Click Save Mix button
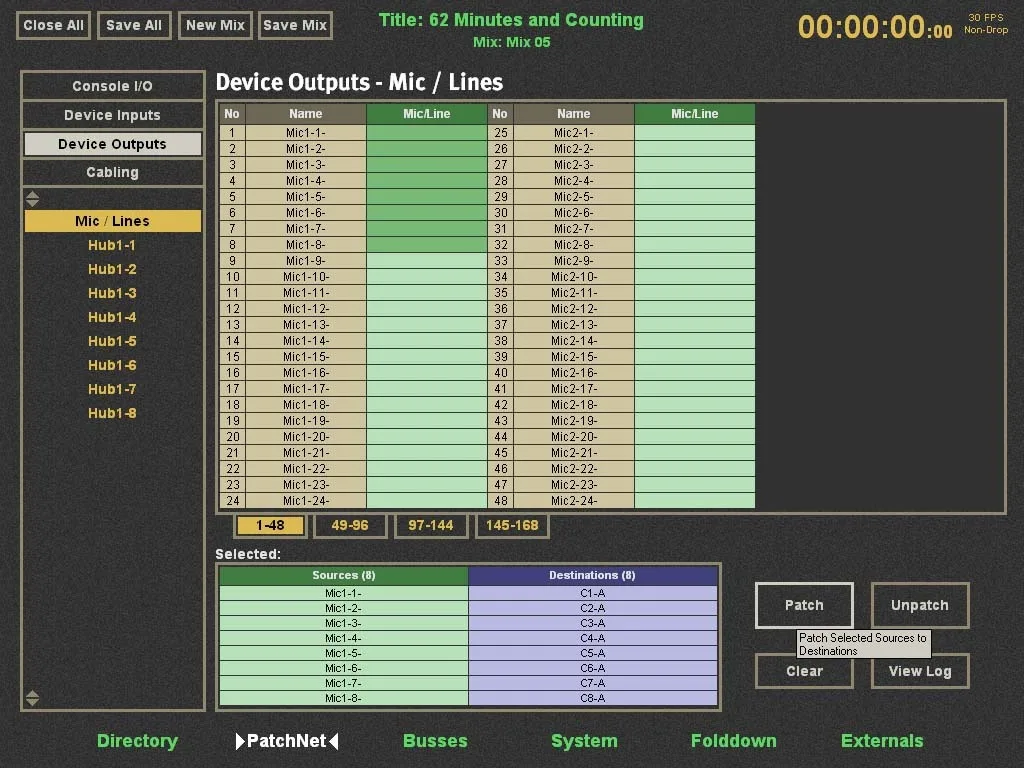 tap(295, 25)
